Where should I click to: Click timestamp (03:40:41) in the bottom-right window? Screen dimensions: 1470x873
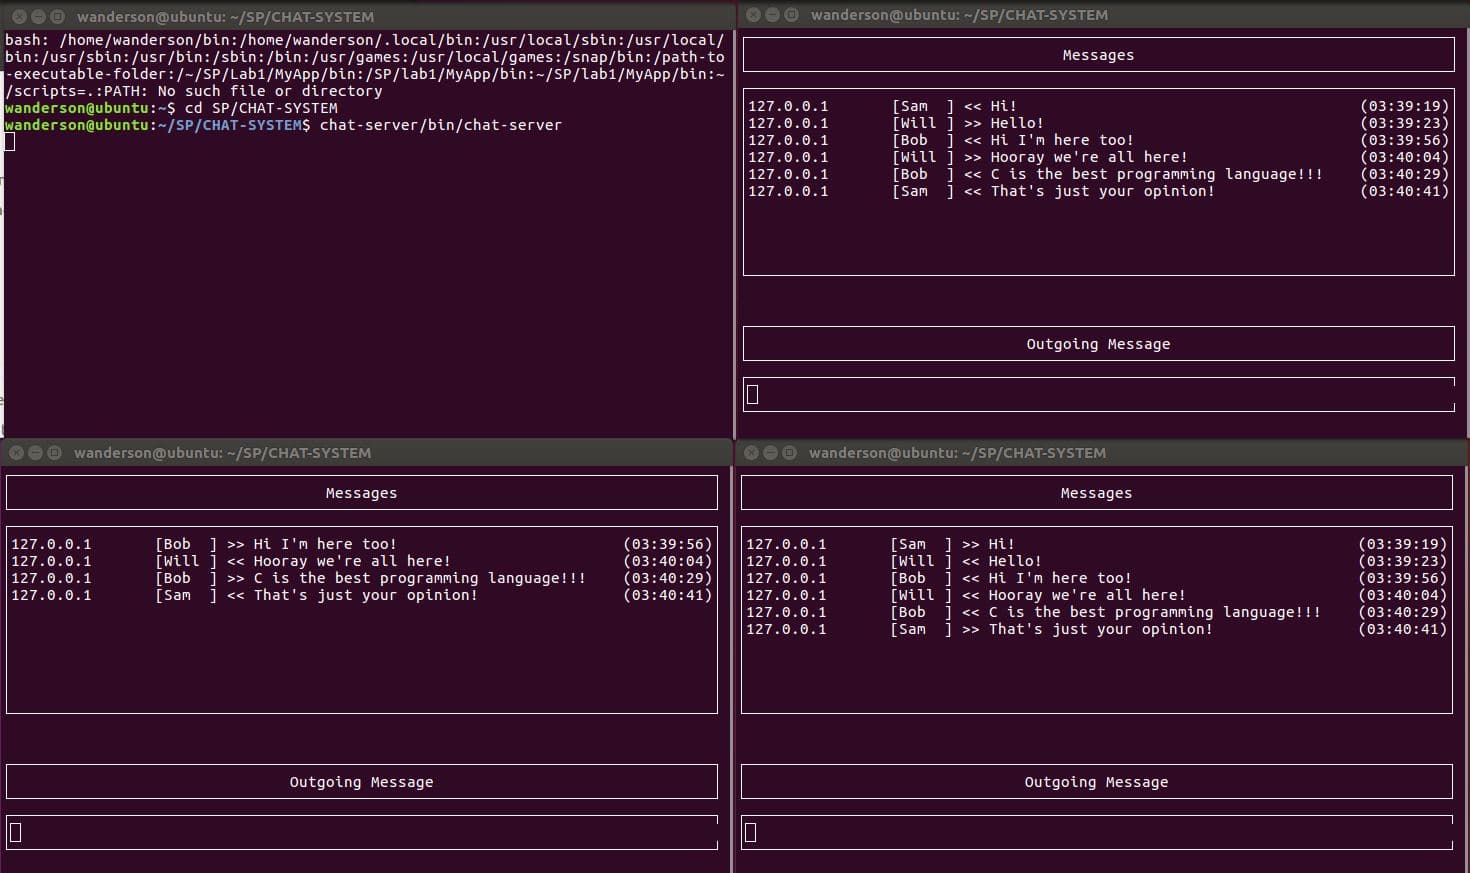[1402, 629]
